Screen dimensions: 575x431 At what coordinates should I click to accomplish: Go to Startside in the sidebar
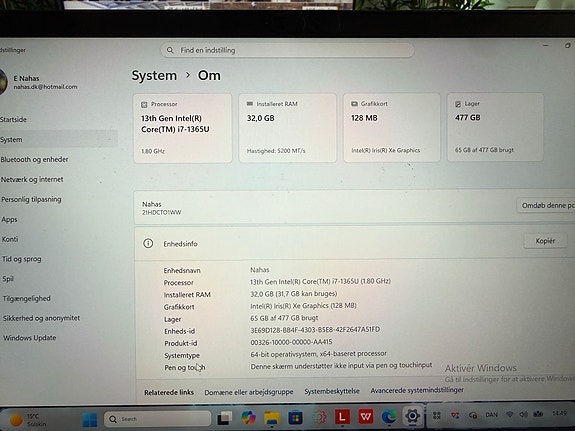[14, 119]
